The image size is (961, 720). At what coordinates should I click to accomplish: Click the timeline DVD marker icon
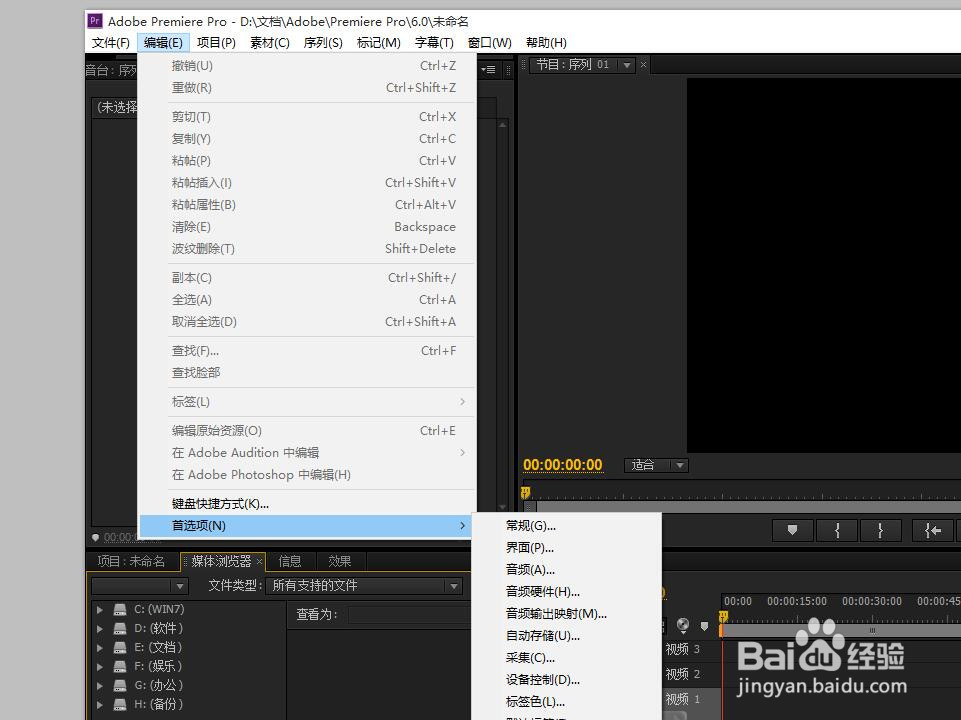683,625
